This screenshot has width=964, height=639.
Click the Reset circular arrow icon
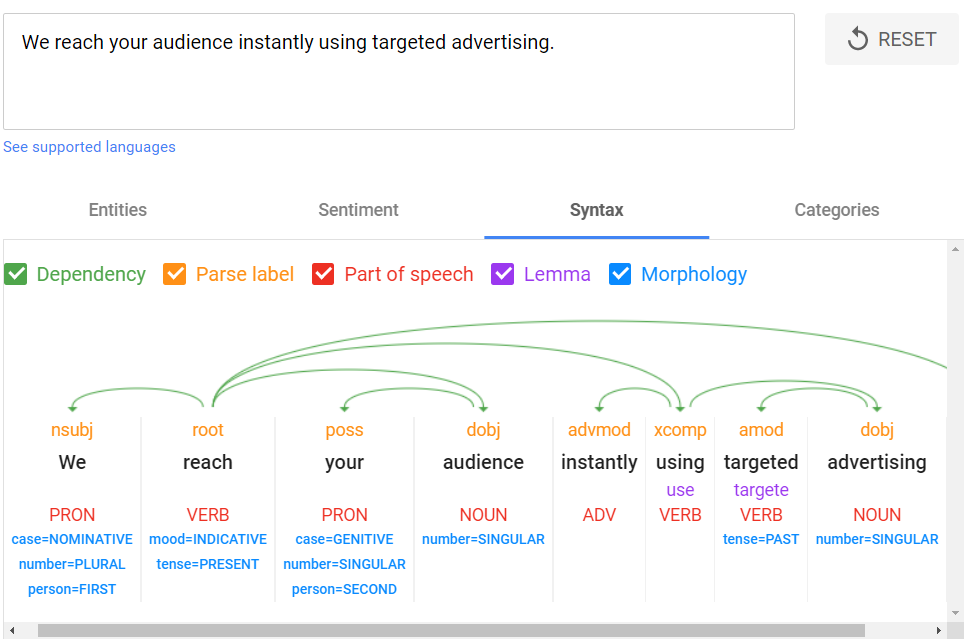point(857,39)
